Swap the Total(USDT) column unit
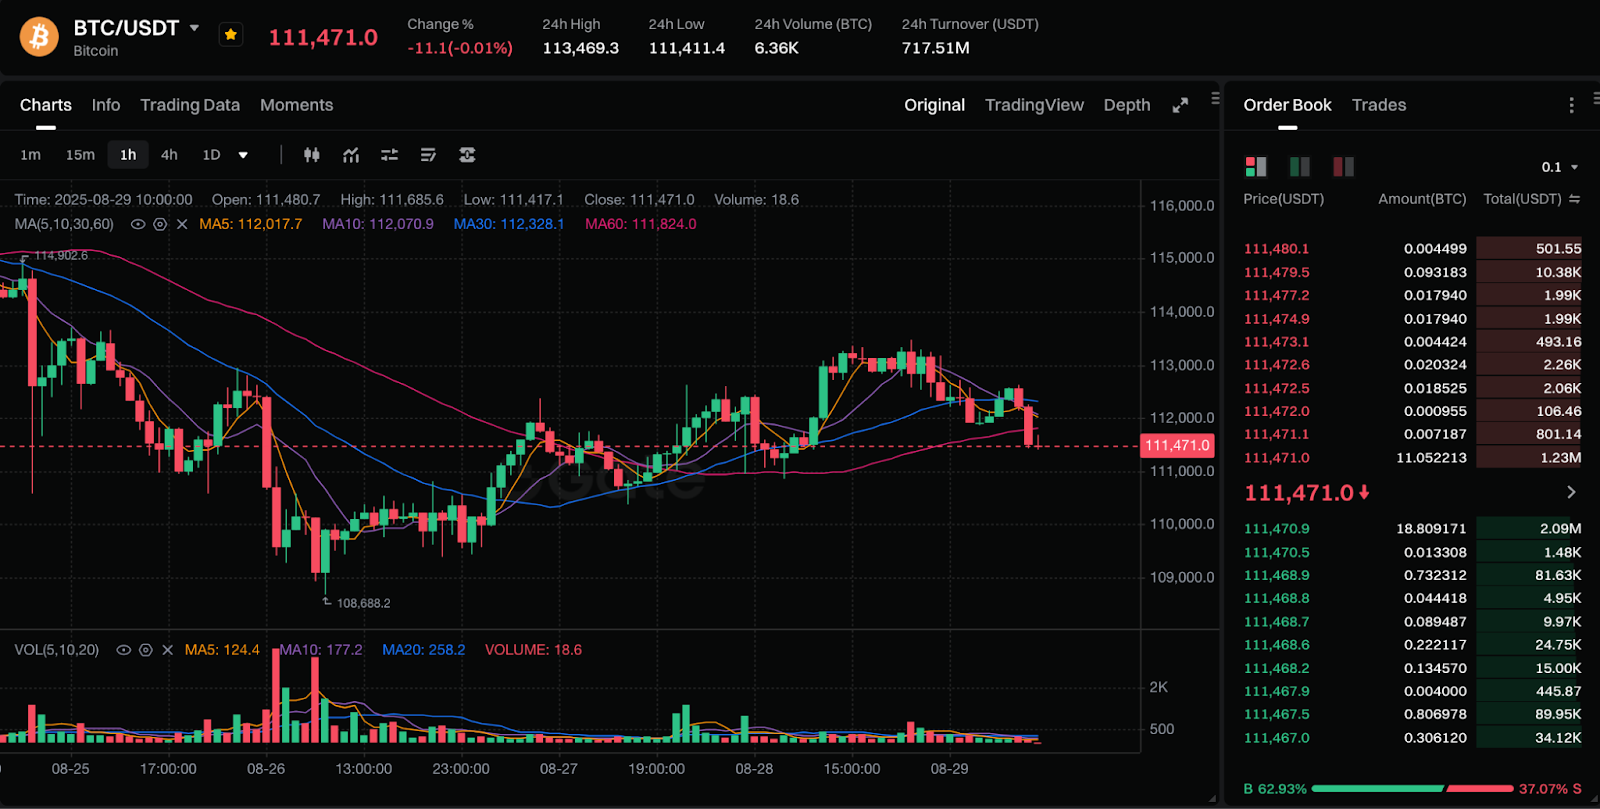This screenshot has width=1600, height=809. 1575,199
